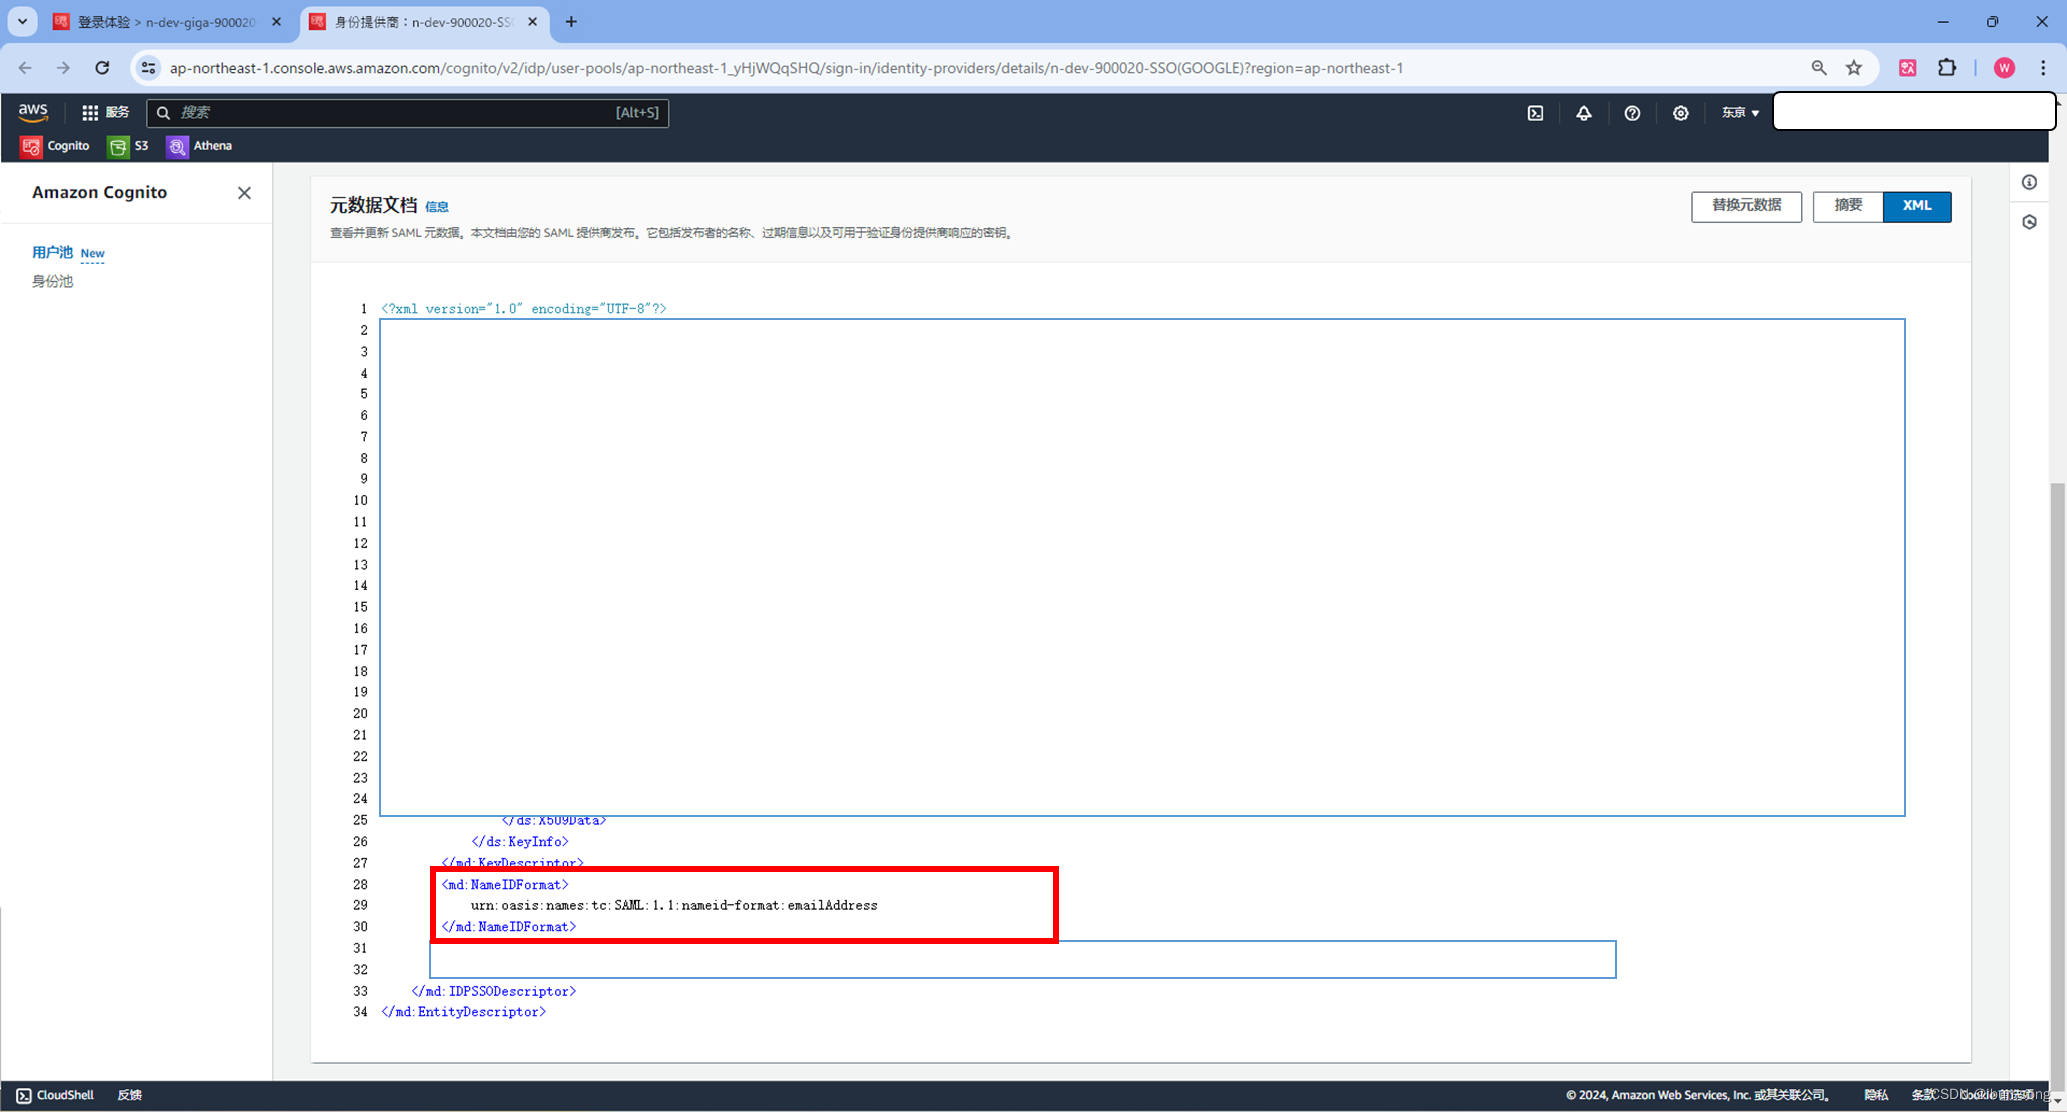Open the tab search dropdown arrow
Image resolution: width=2067 pixels, height=1112 pixels.
[x=22, y=22]
